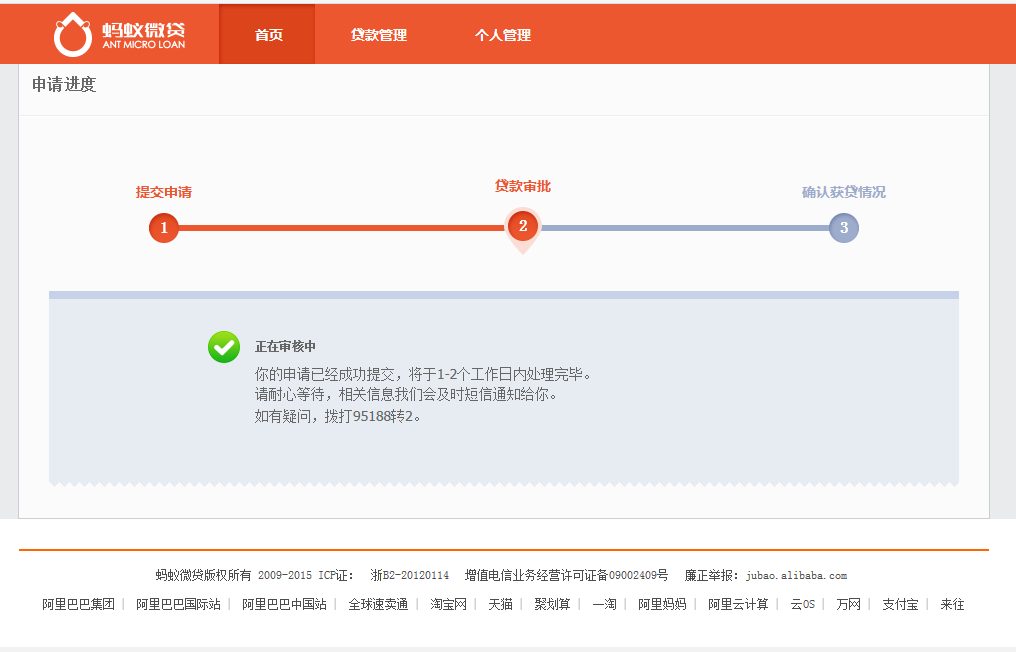
Task: Select step 1 circle in progress tracker
Action: [x=164, y=228]
